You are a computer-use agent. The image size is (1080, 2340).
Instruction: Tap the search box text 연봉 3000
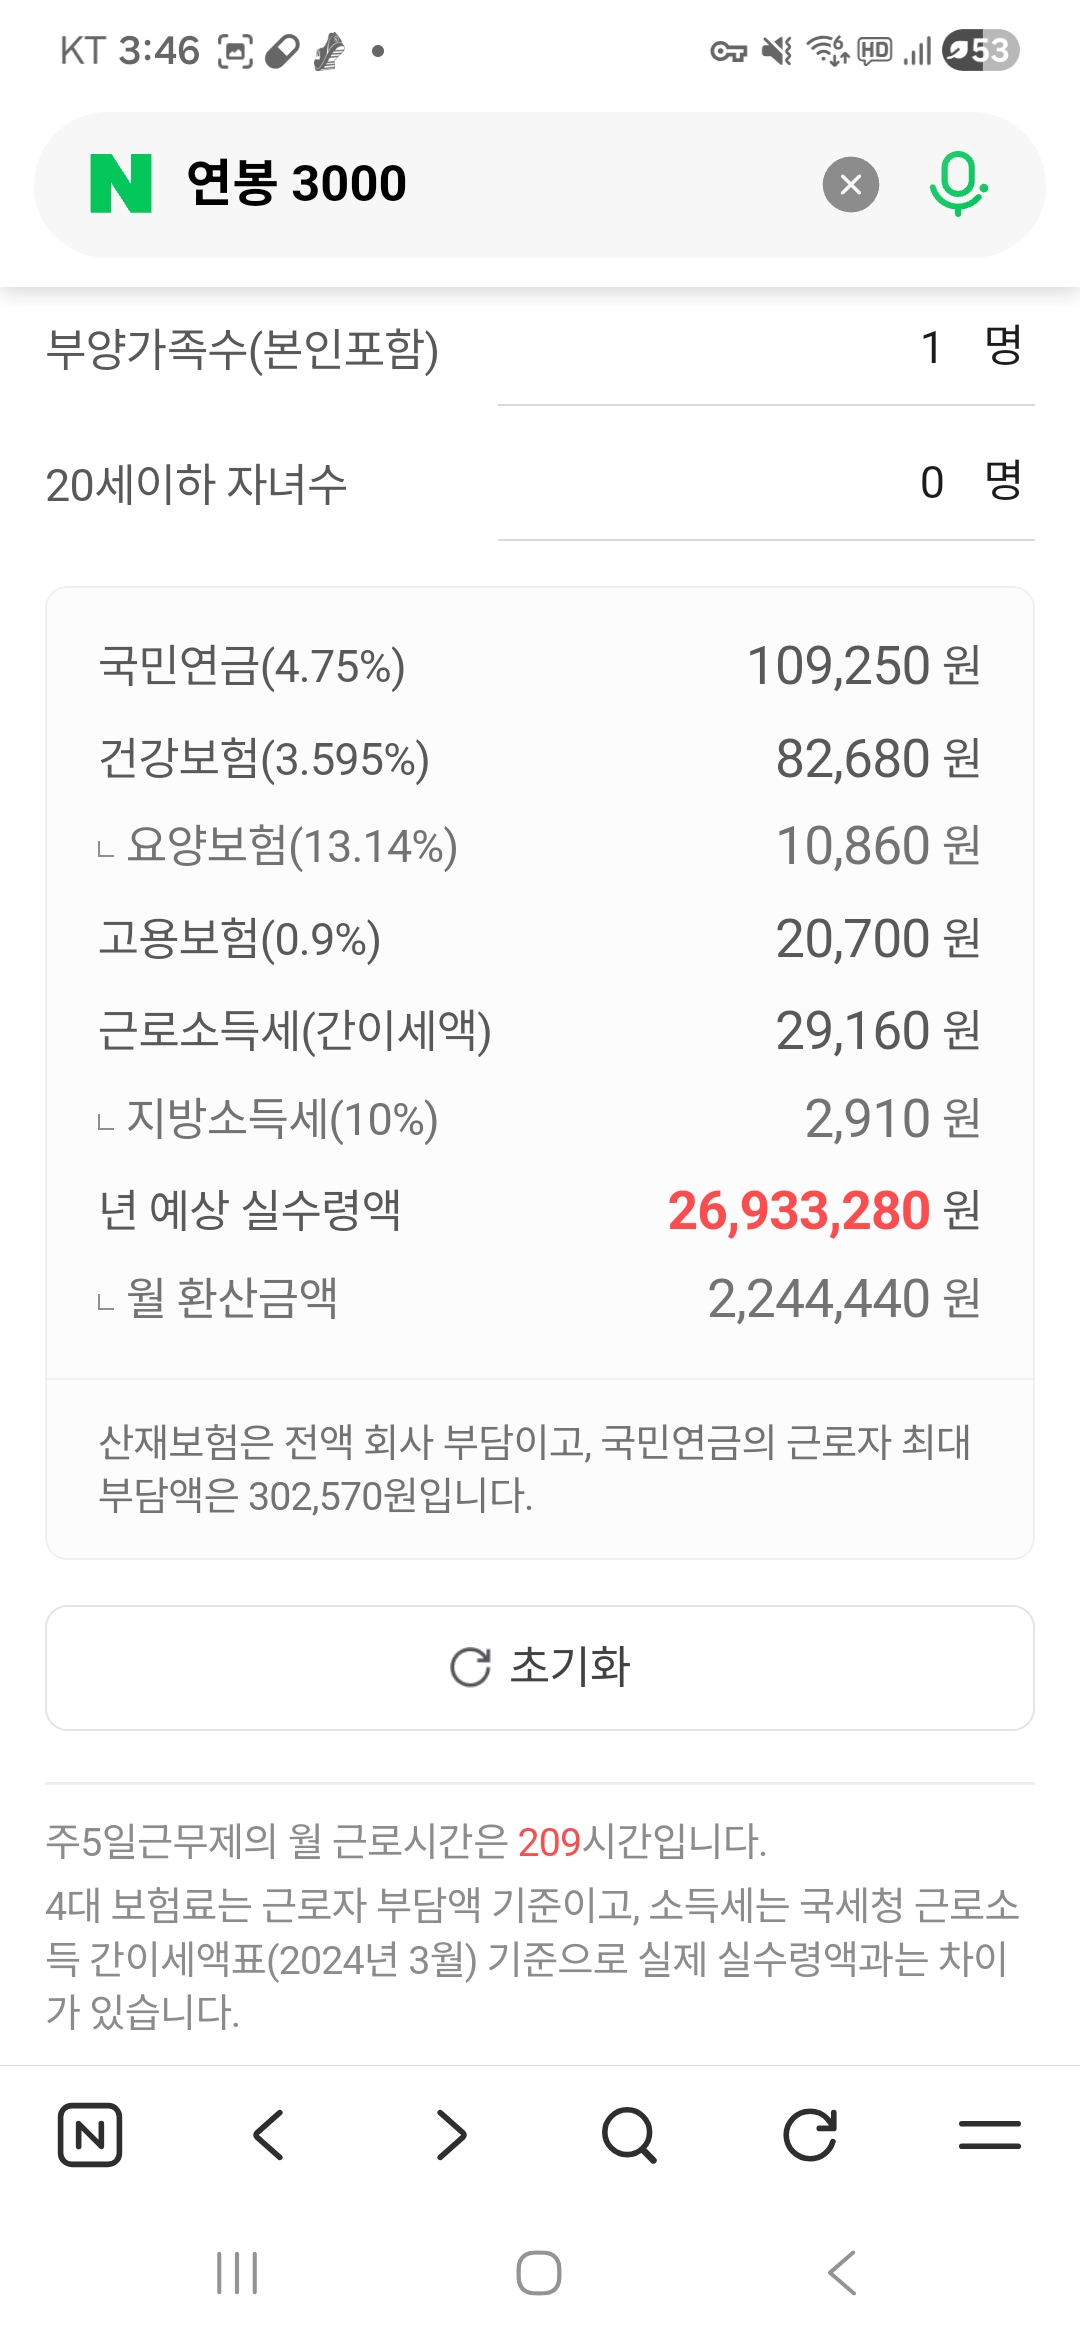297,184
